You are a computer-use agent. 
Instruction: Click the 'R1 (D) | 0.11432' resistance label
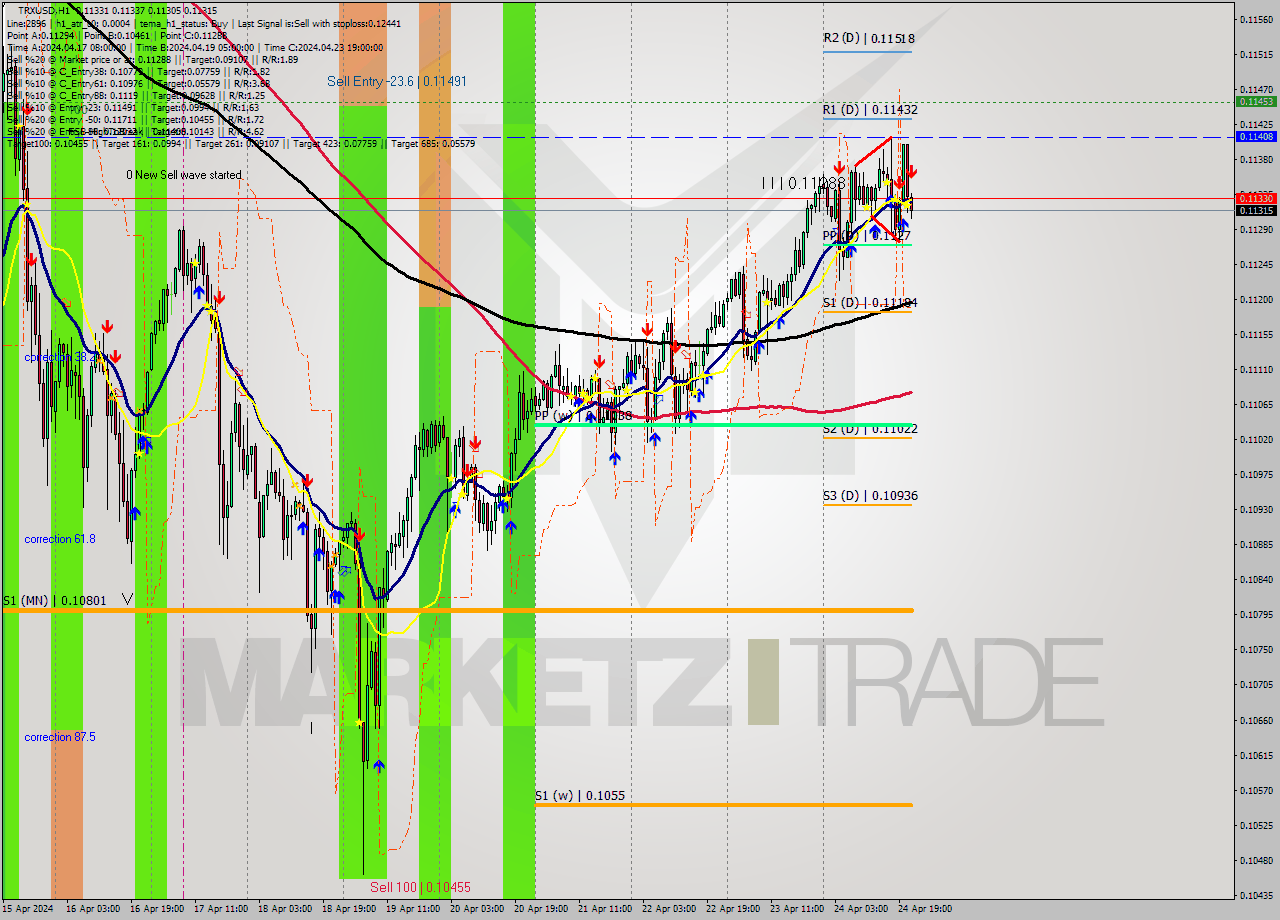870,109
